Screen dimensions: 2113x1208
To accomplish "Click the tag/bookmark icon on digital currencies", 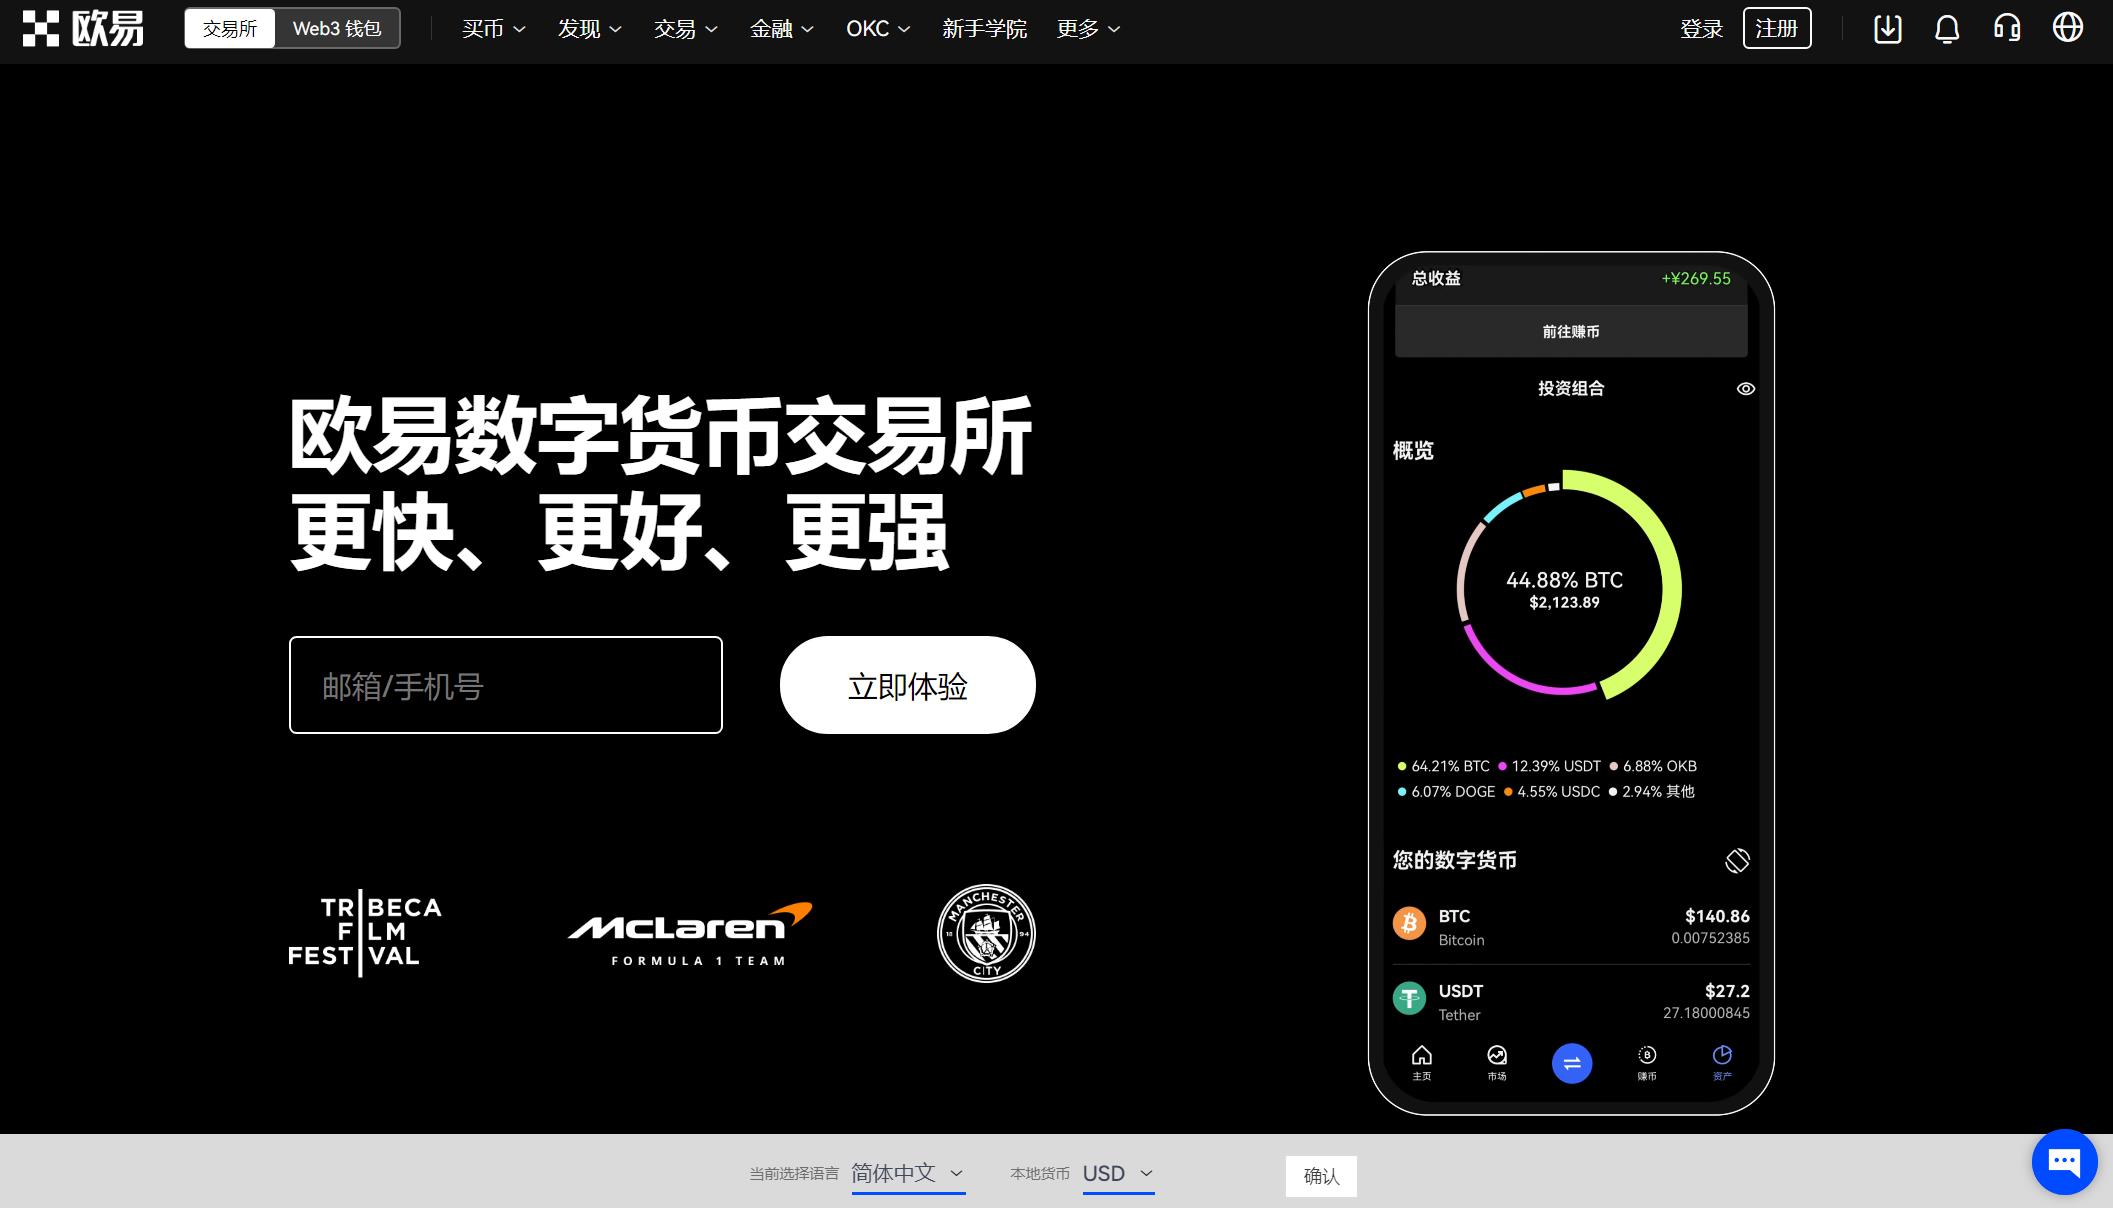I will [1737, 858].
